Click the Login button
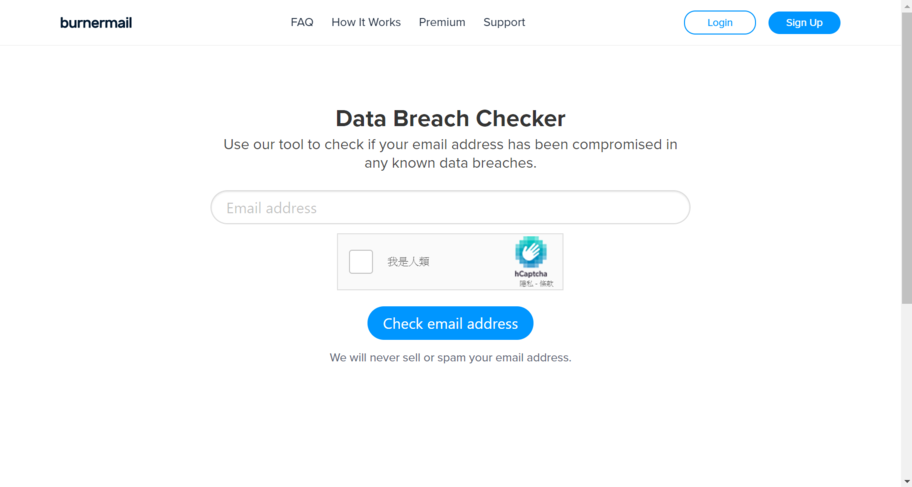This screenshot has height=487, width=912. click(719, 23)
